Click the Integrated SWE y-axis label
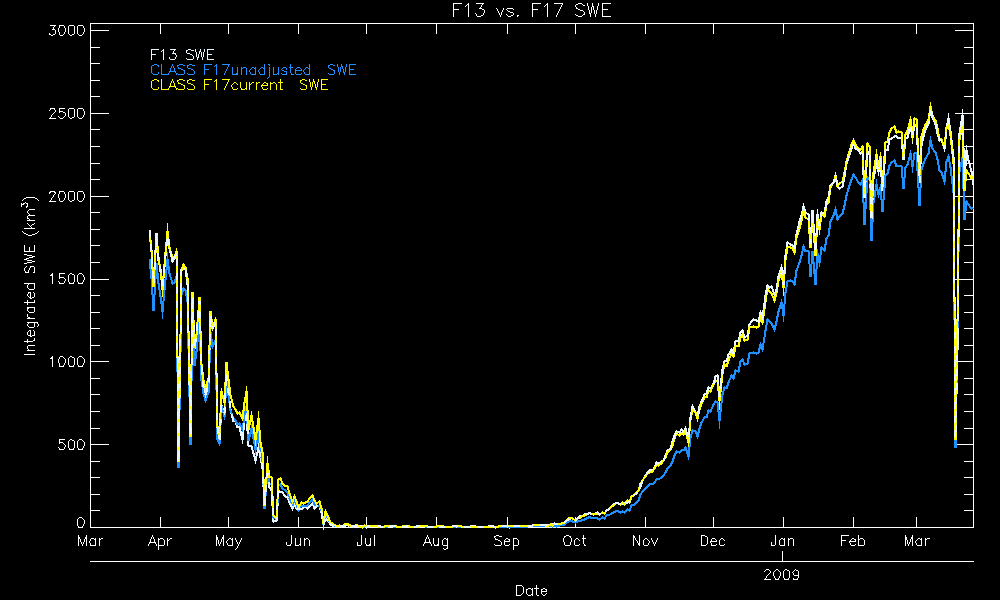This screenshot has height=600, width=1000. click(31, 275)
